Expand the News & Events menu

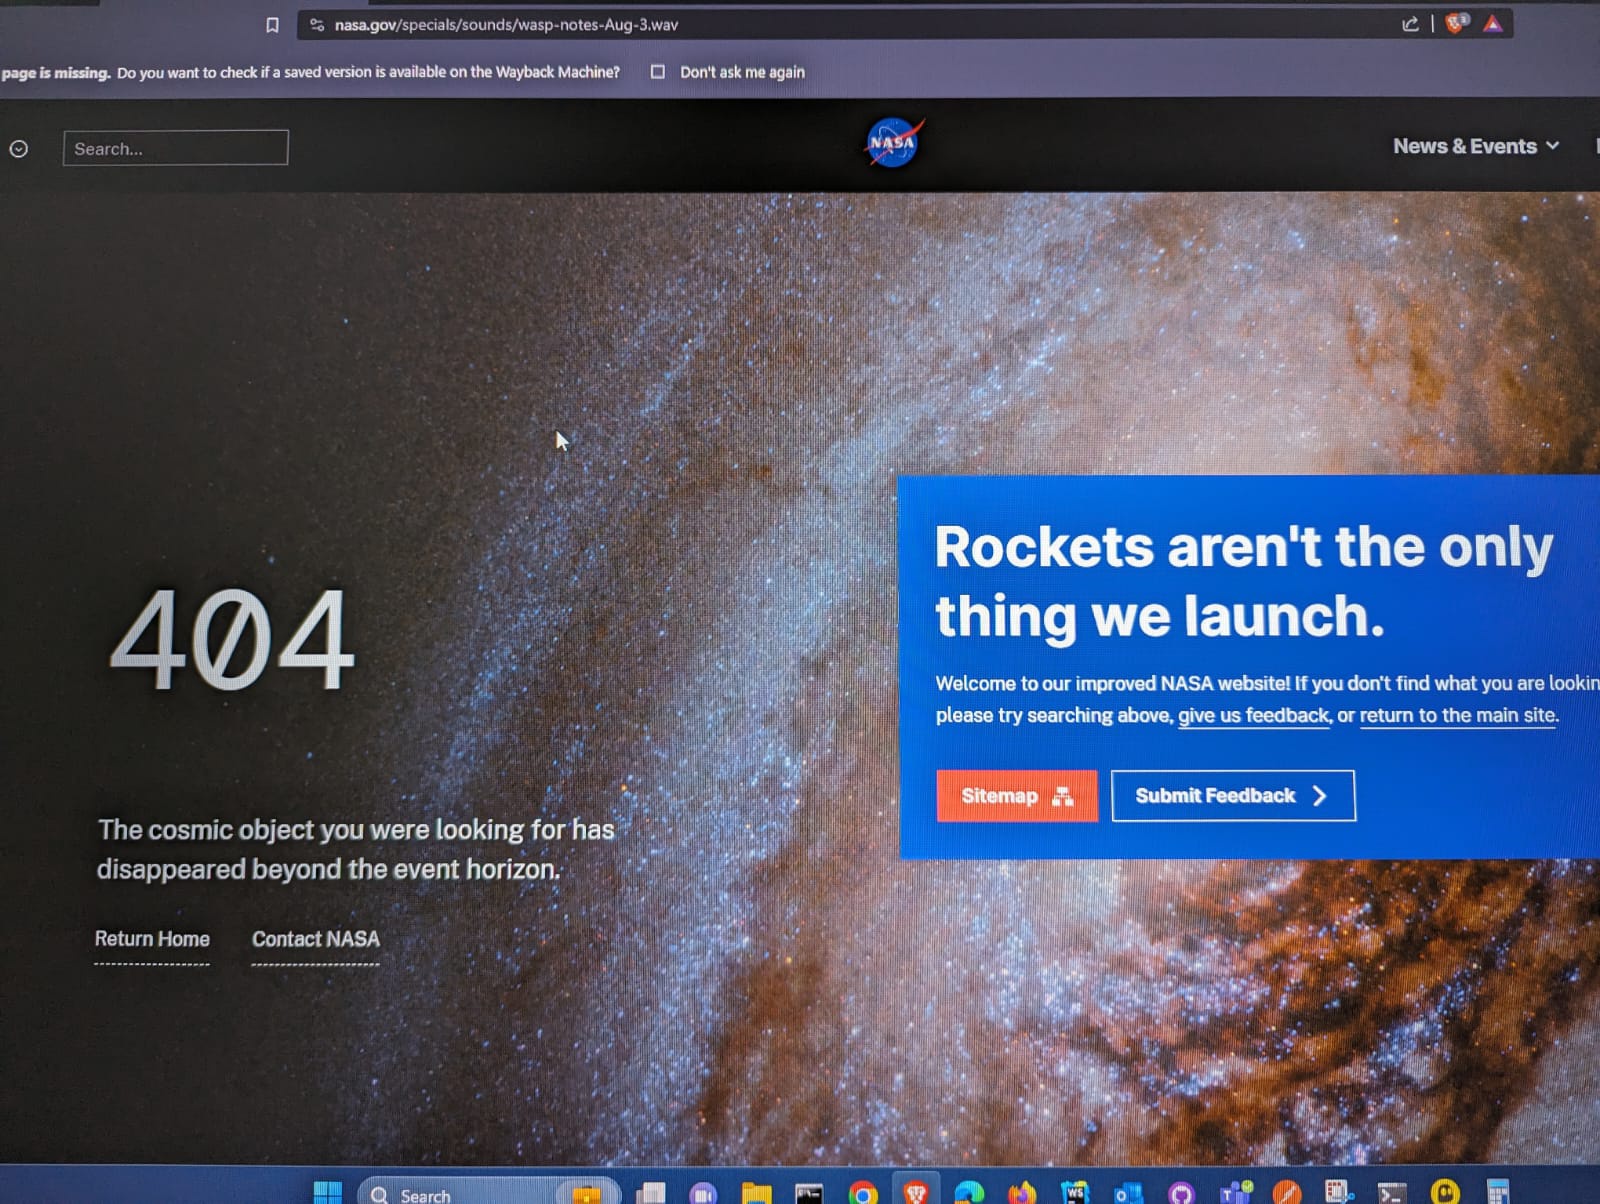pos(1475,146)
